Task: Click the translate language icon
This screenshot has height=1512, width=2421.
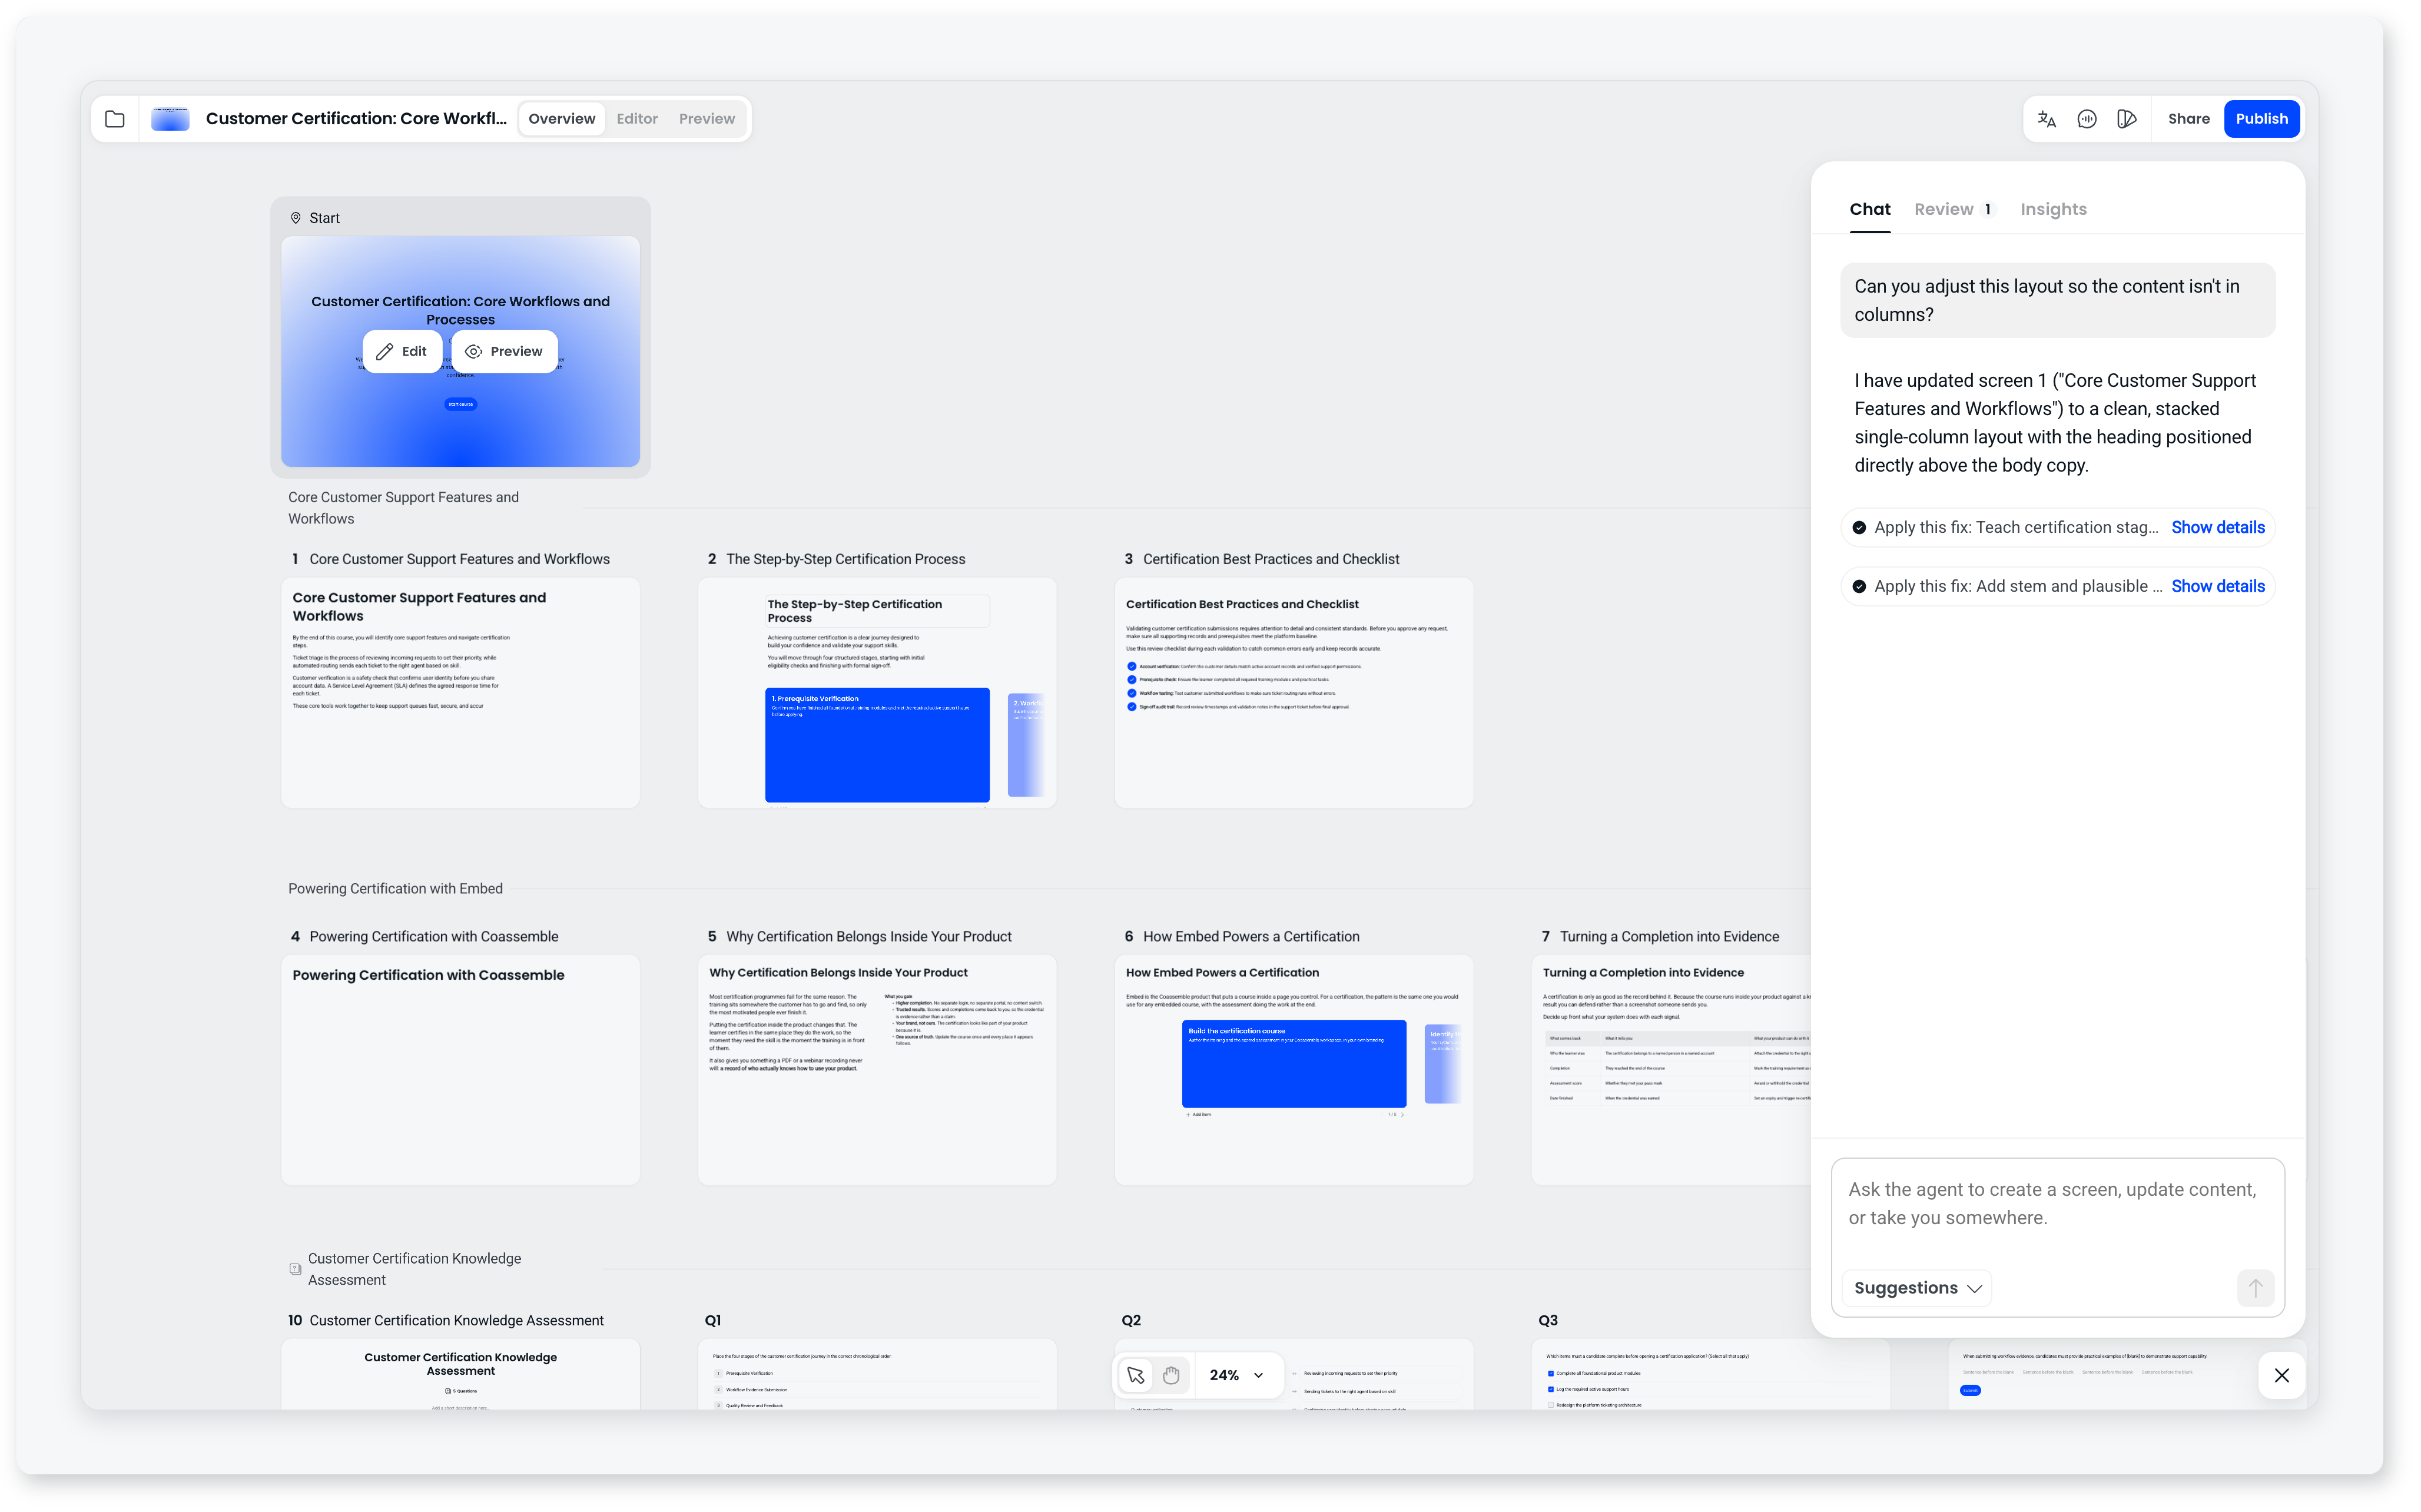Action: pos(2046,119)
